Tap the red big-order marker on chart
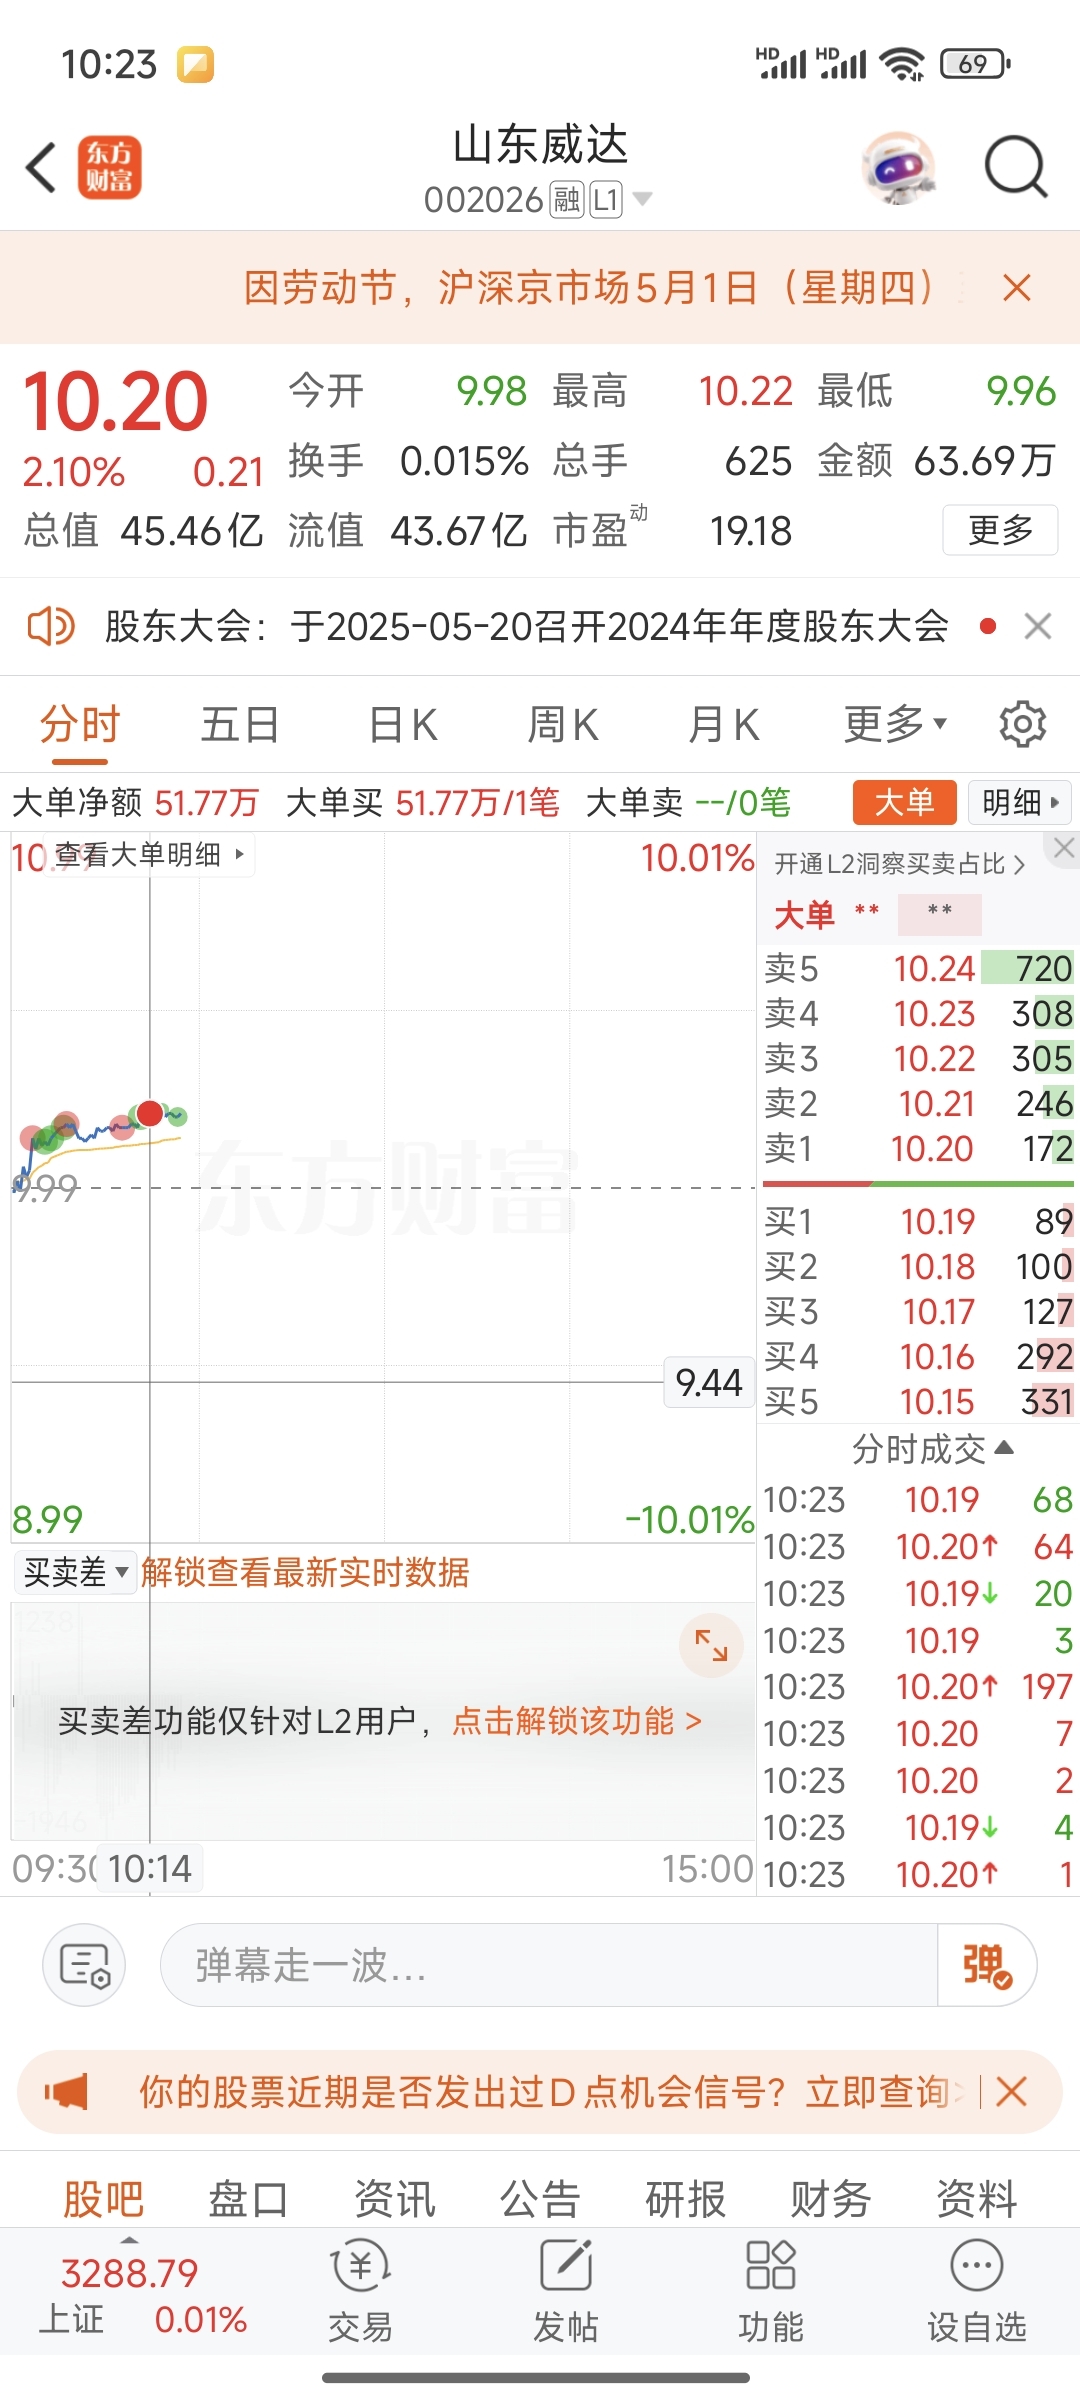This screenshot has height=2400, width=1080. (150, 1113)
